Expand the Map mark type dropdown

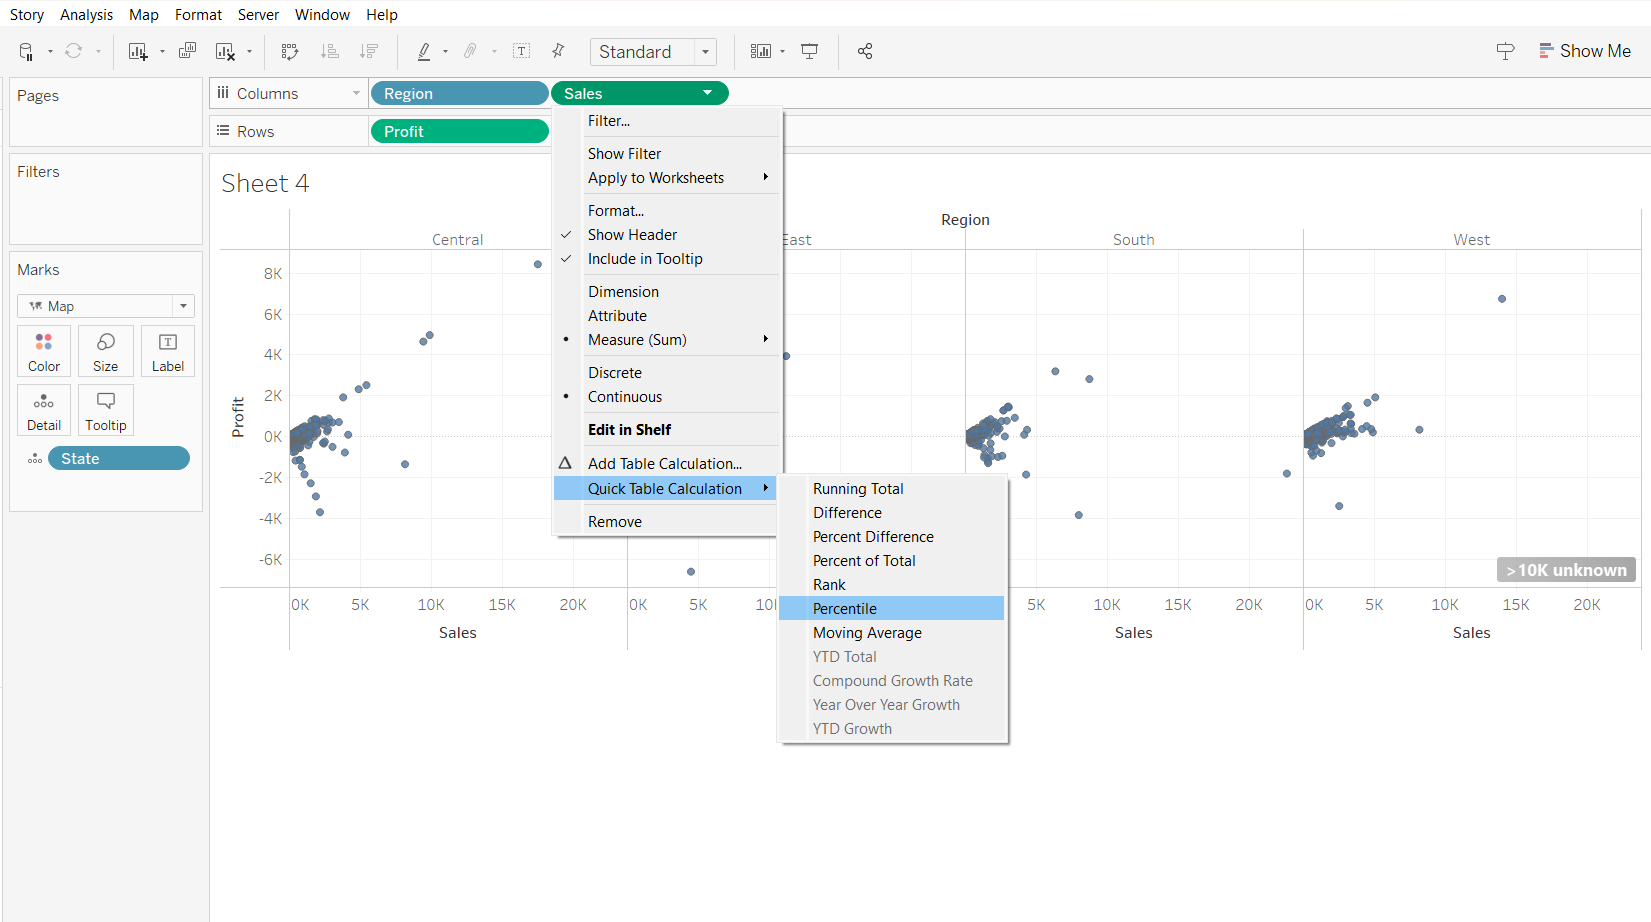(106, 306)
